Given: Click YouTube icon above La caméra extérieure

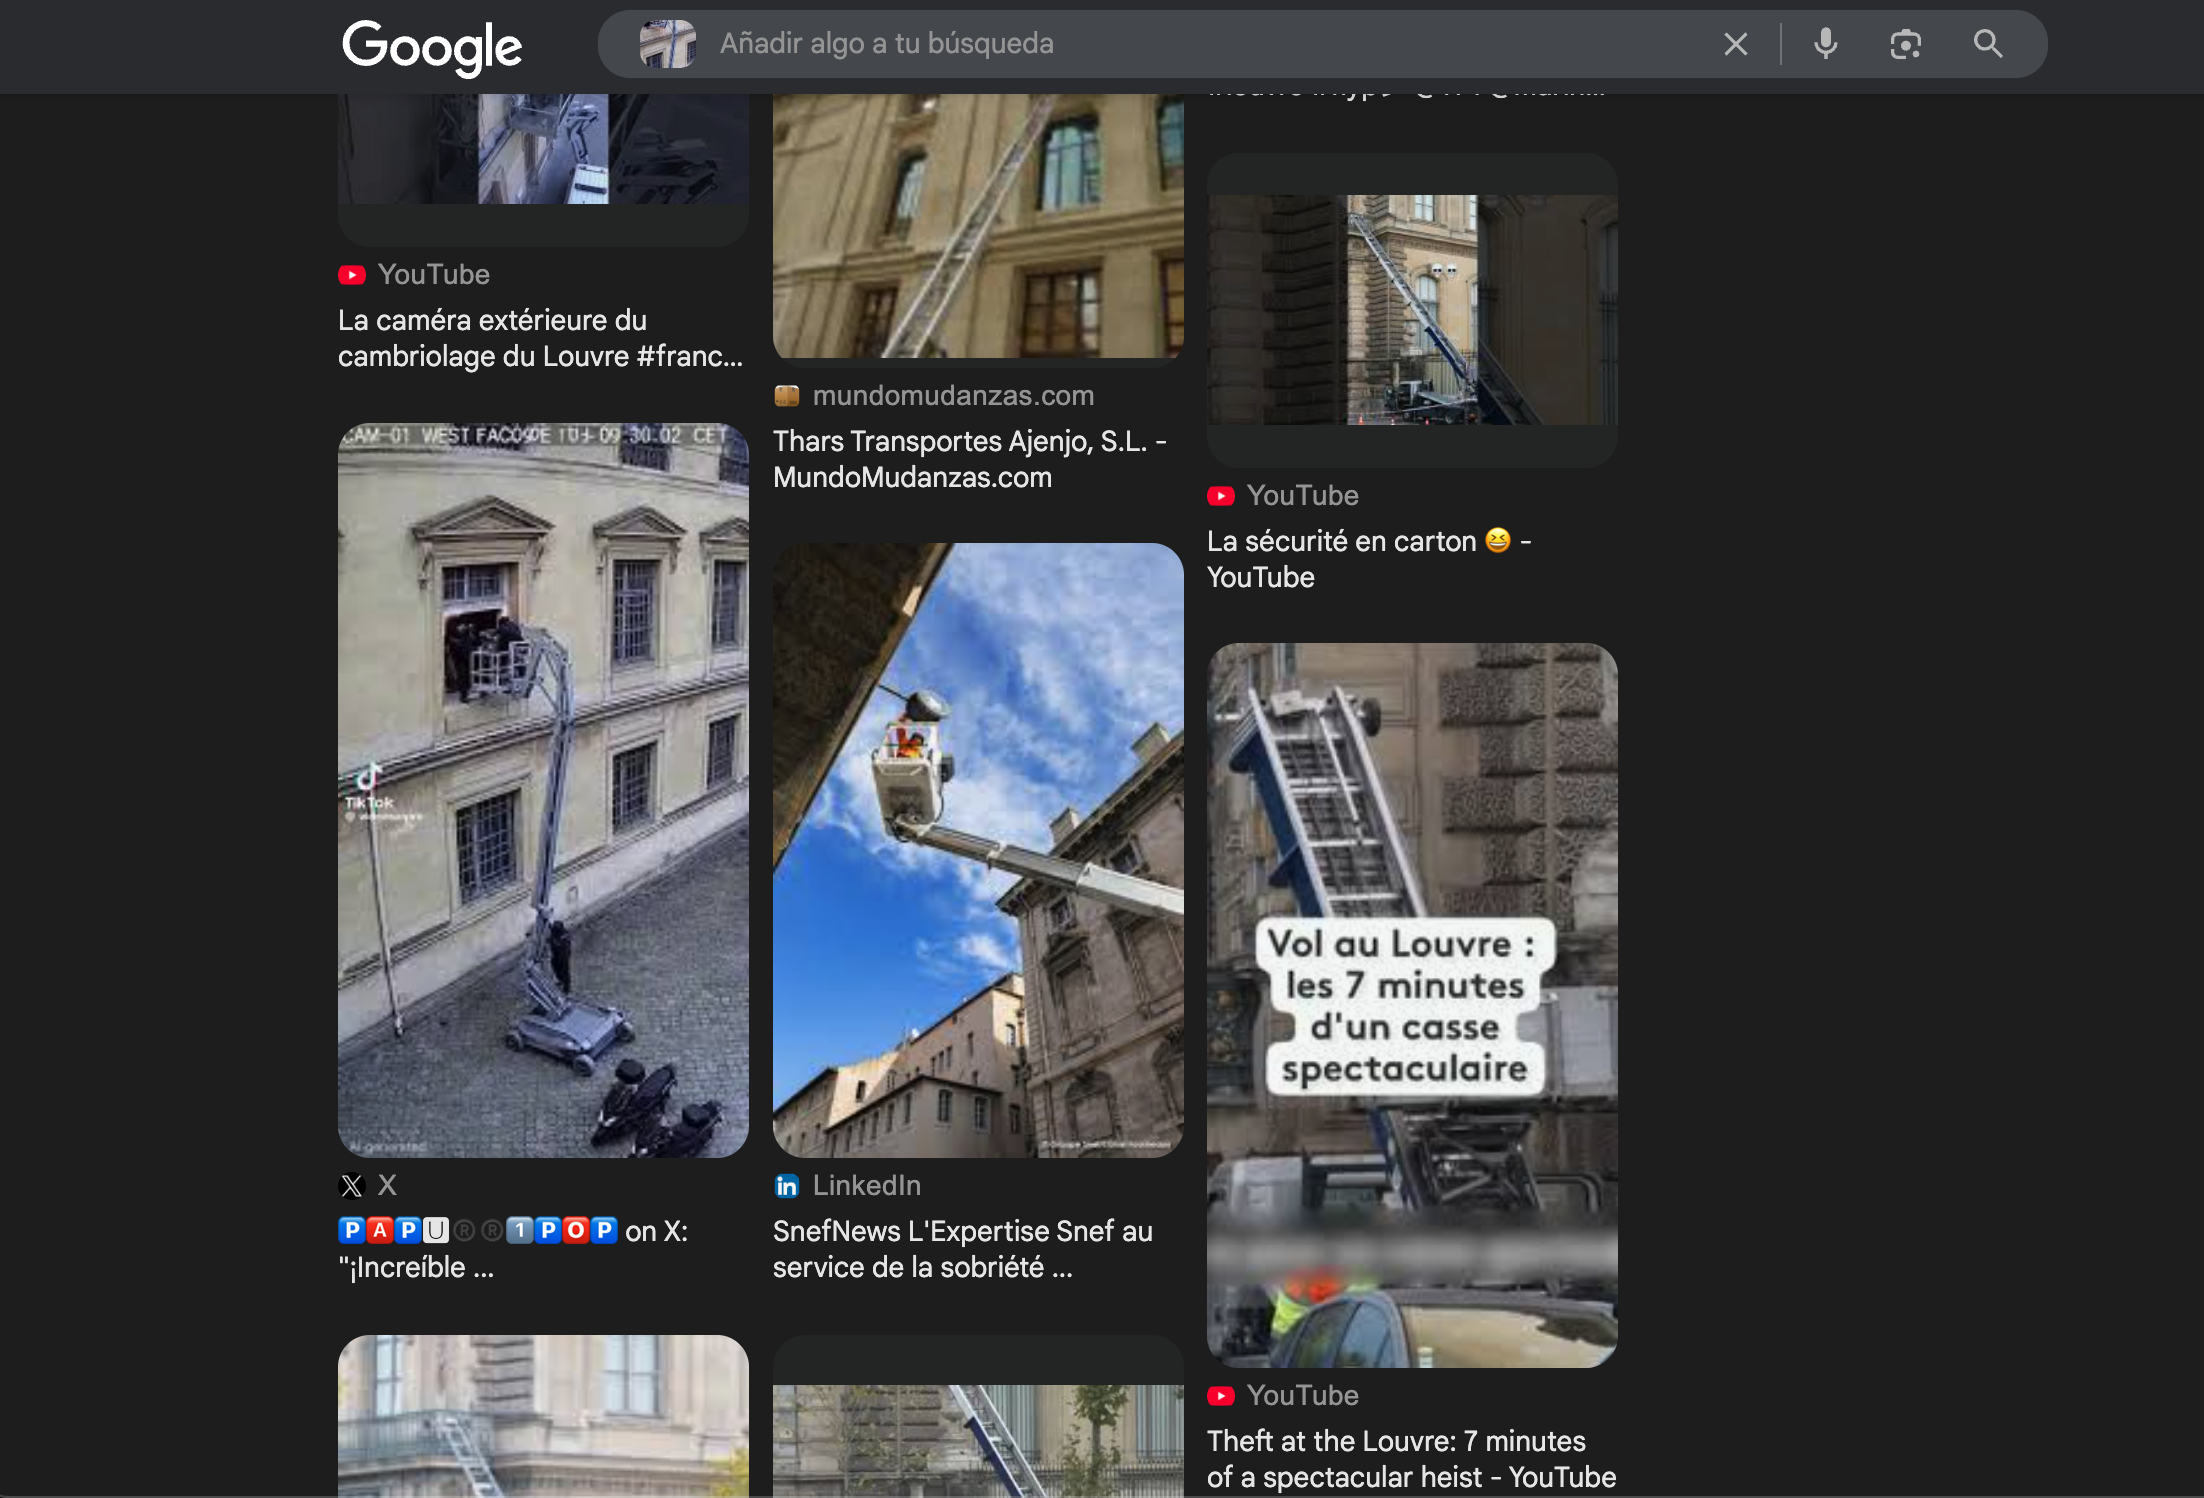Looking at the screenshot, I should click(352, 275).
